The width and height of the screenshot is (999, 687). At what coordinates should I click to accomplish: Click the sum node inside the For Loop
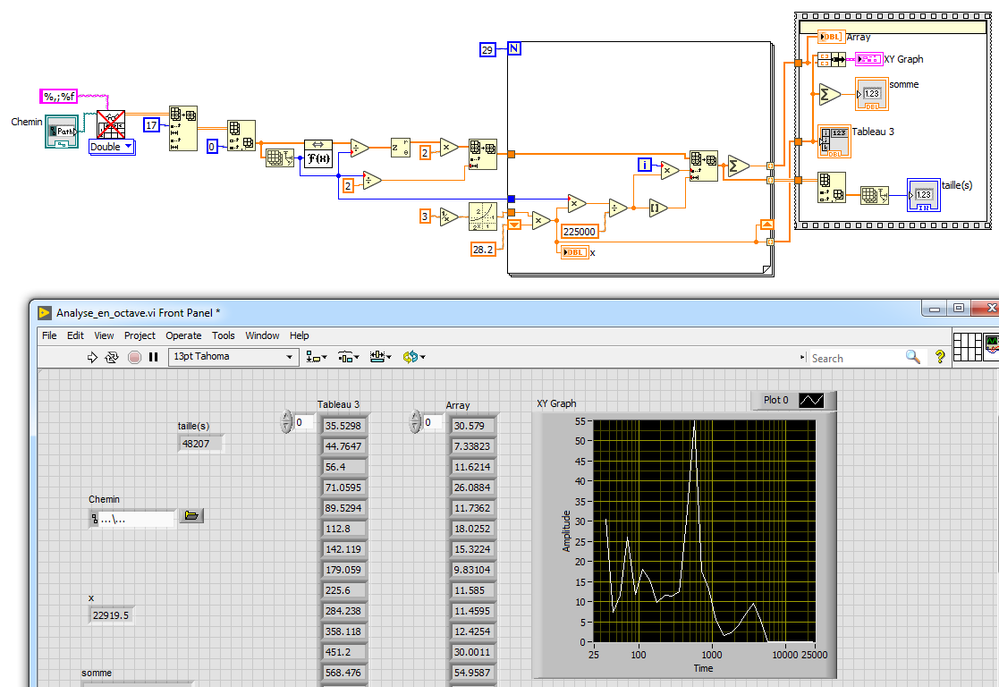[738, 166]
